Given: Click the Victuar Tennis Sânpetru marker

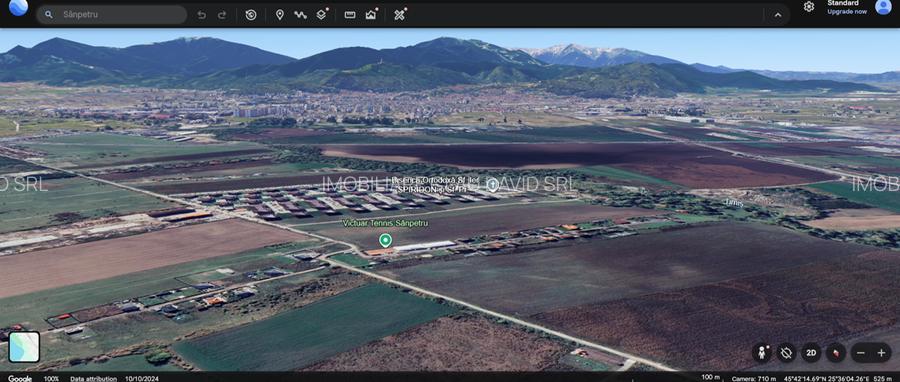Looking at the screenshot, I should [x=386, y=240].
